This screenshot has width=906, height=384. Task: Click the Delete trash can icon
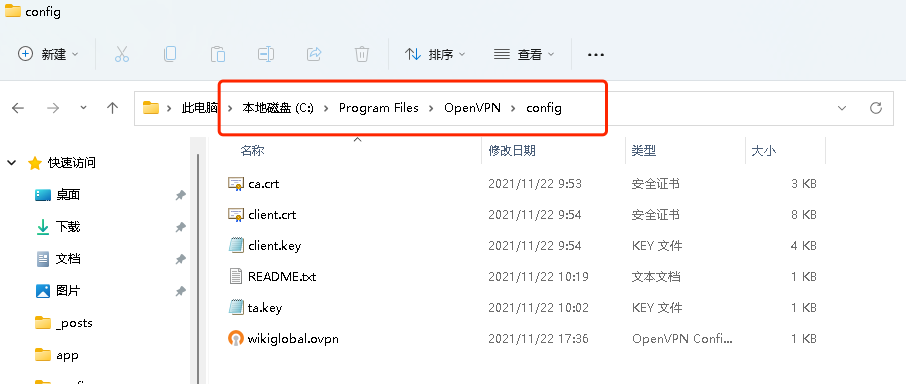[362, 54]
